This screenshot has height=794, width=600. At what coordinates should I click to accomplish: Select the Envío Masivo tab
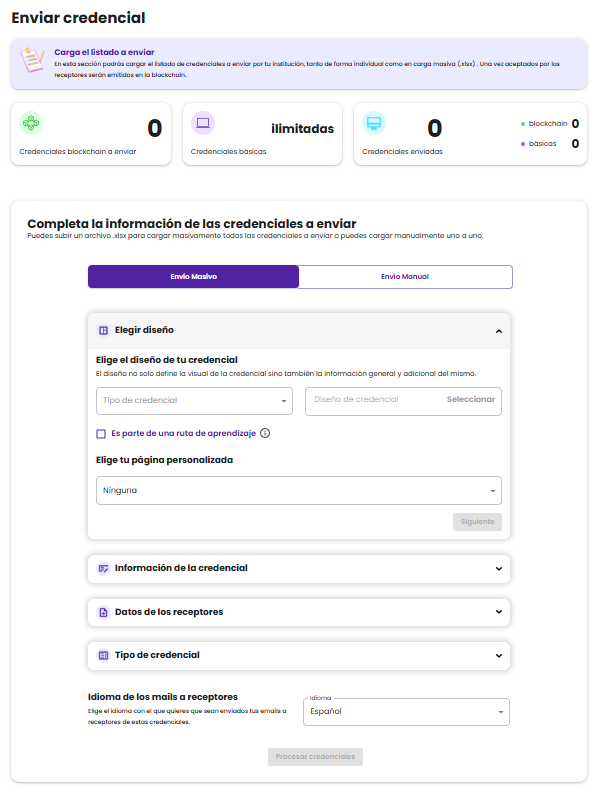click(193, 277)
